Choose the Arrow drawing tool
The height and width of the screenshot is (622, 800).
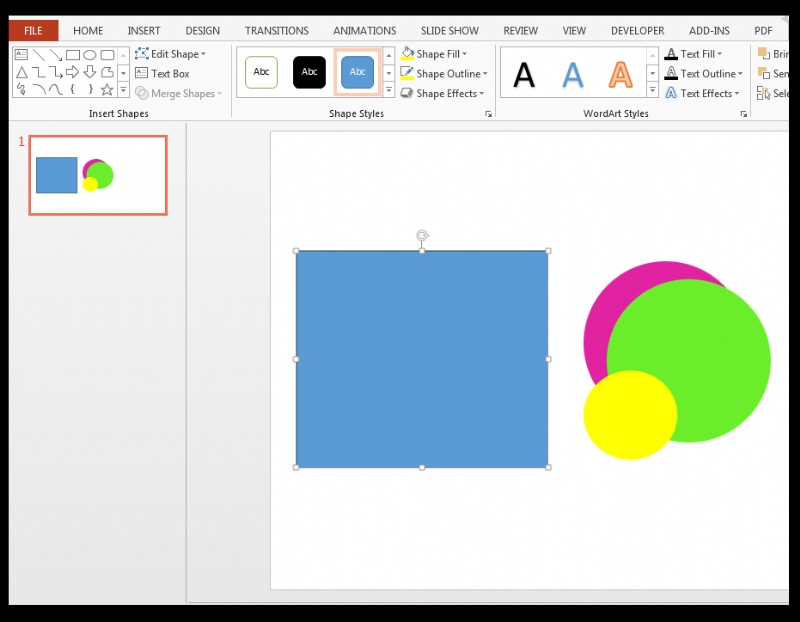click(54, 55)
